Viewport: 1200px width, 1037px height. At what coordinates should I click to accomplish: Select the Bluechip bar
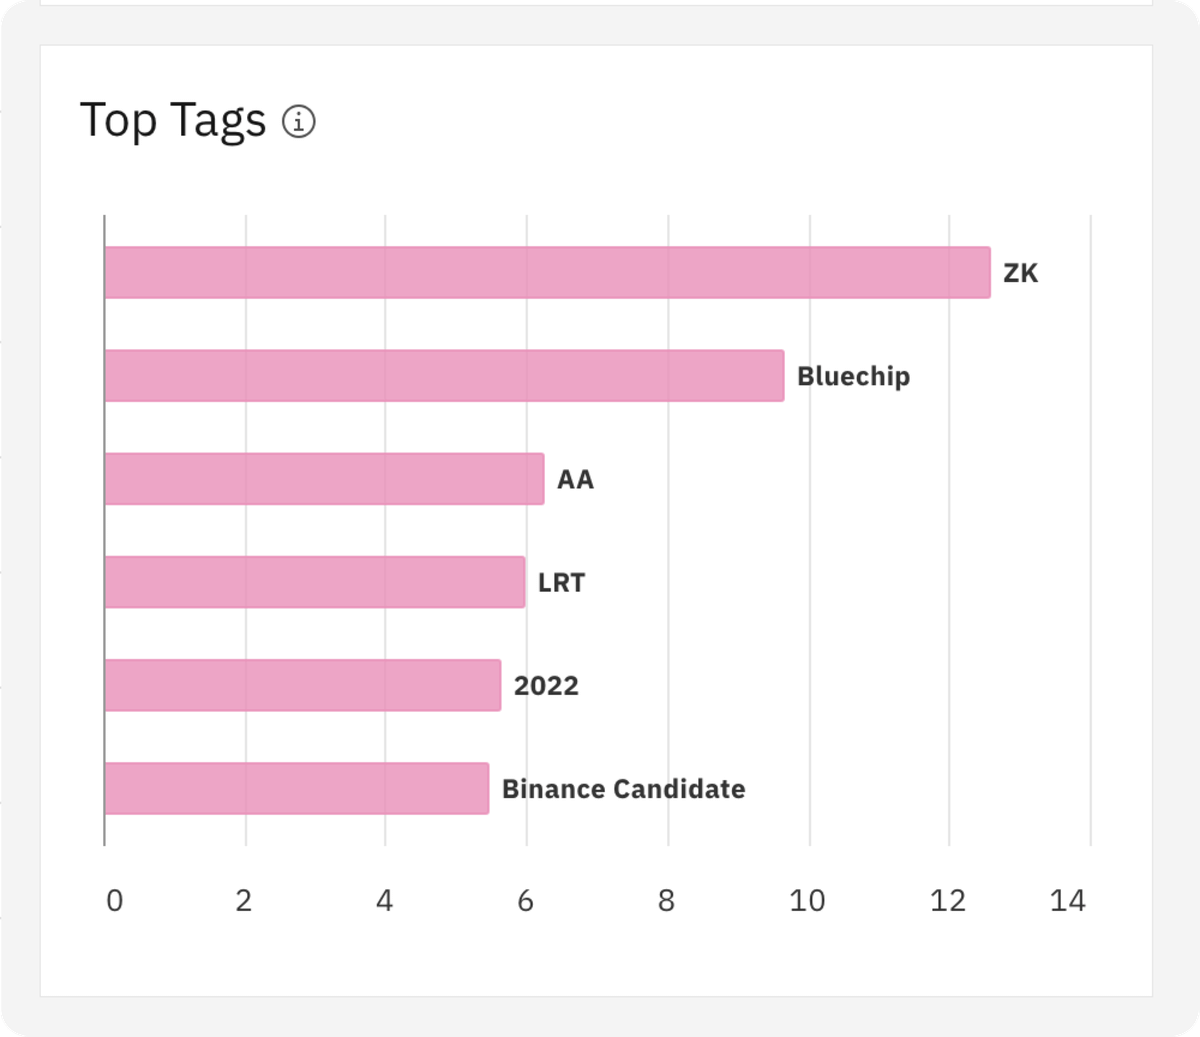click(x=444, y=376)
